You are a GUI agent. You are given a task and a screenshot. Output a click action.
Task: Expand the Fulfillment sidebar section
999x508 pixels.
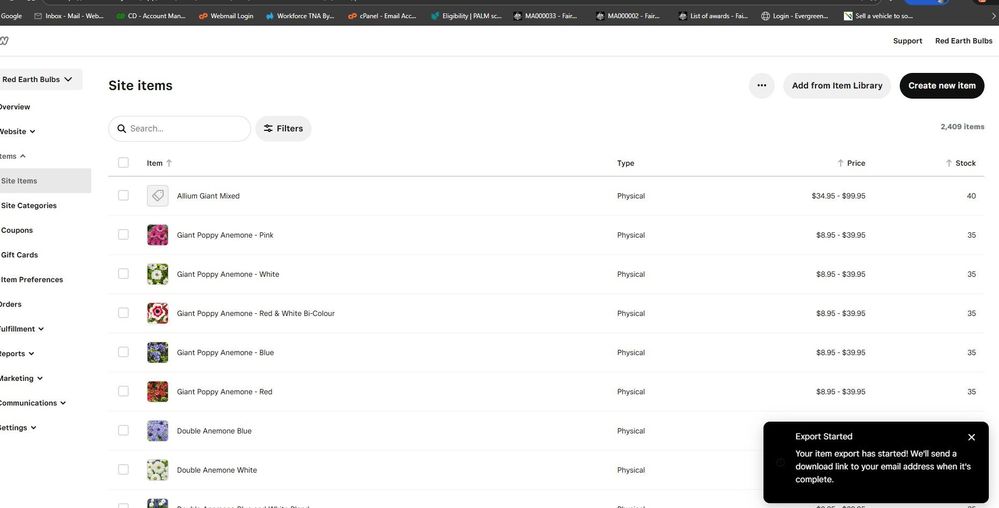click(x=22, y=330)
